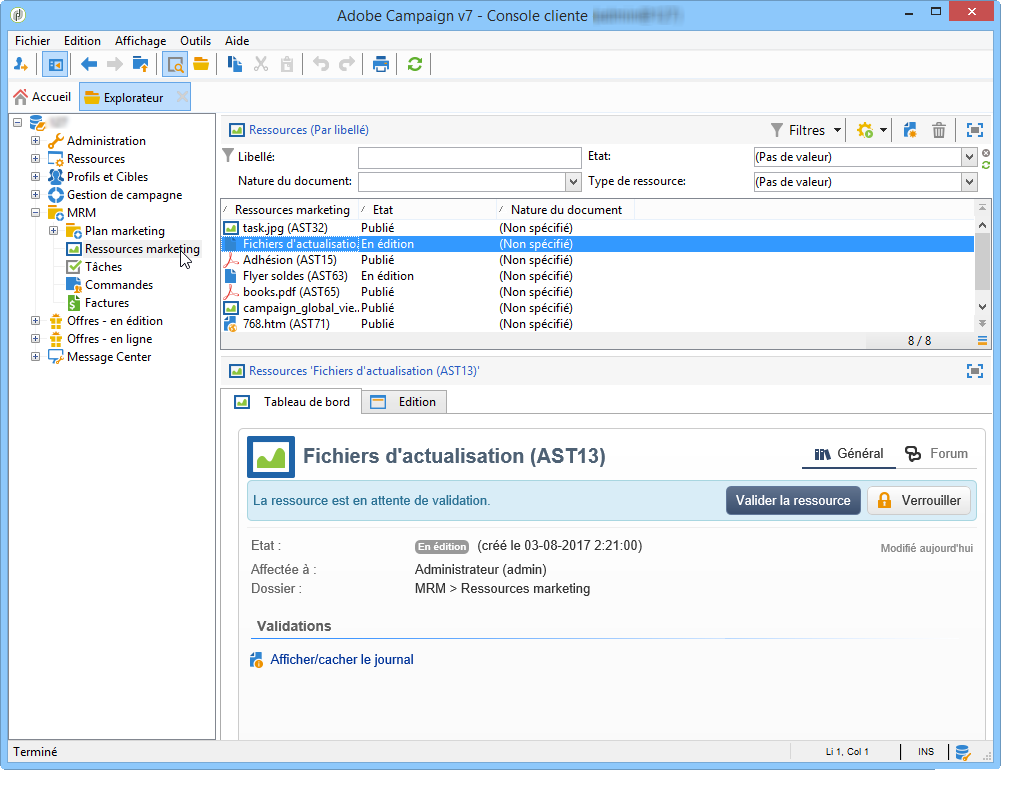
Task: Expand the Profils et Cibles tree node
Action: (36, 177)
